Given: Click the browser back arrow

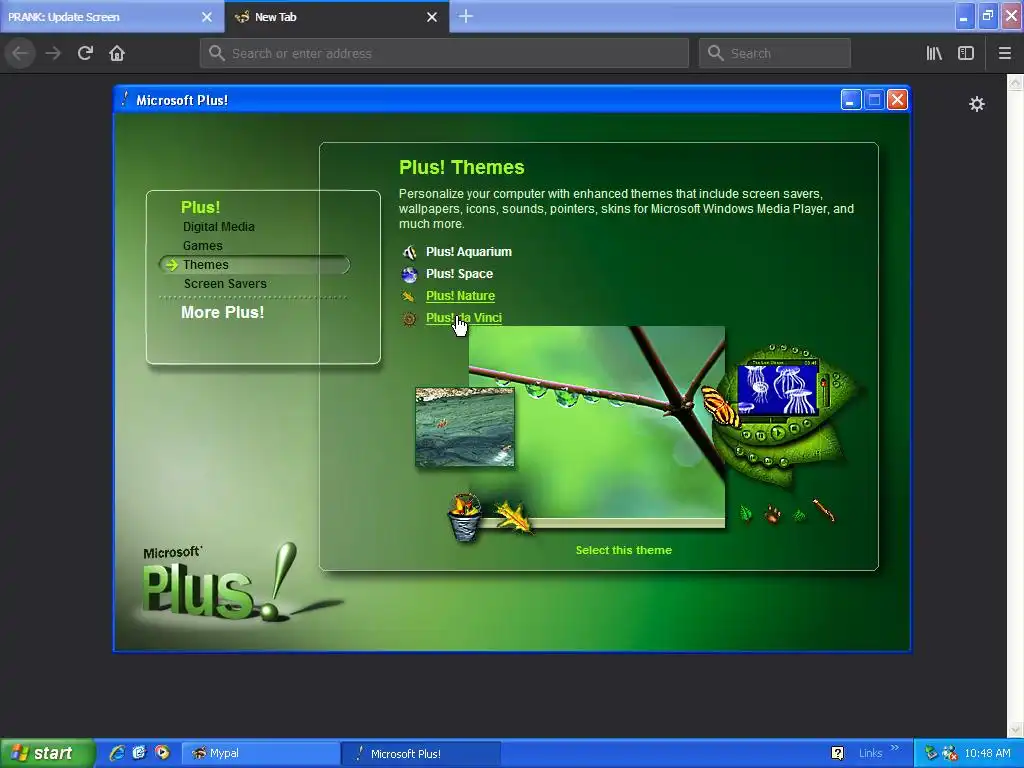Looking at the screenshot, I should [x=20, y=53].
